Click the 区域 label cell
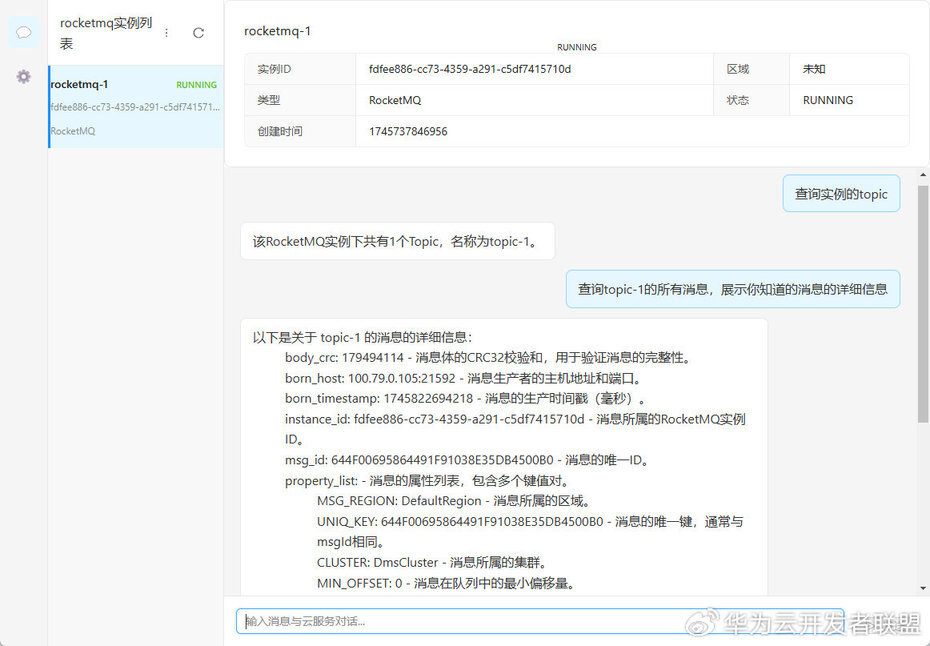 click(x=751, y=69)
